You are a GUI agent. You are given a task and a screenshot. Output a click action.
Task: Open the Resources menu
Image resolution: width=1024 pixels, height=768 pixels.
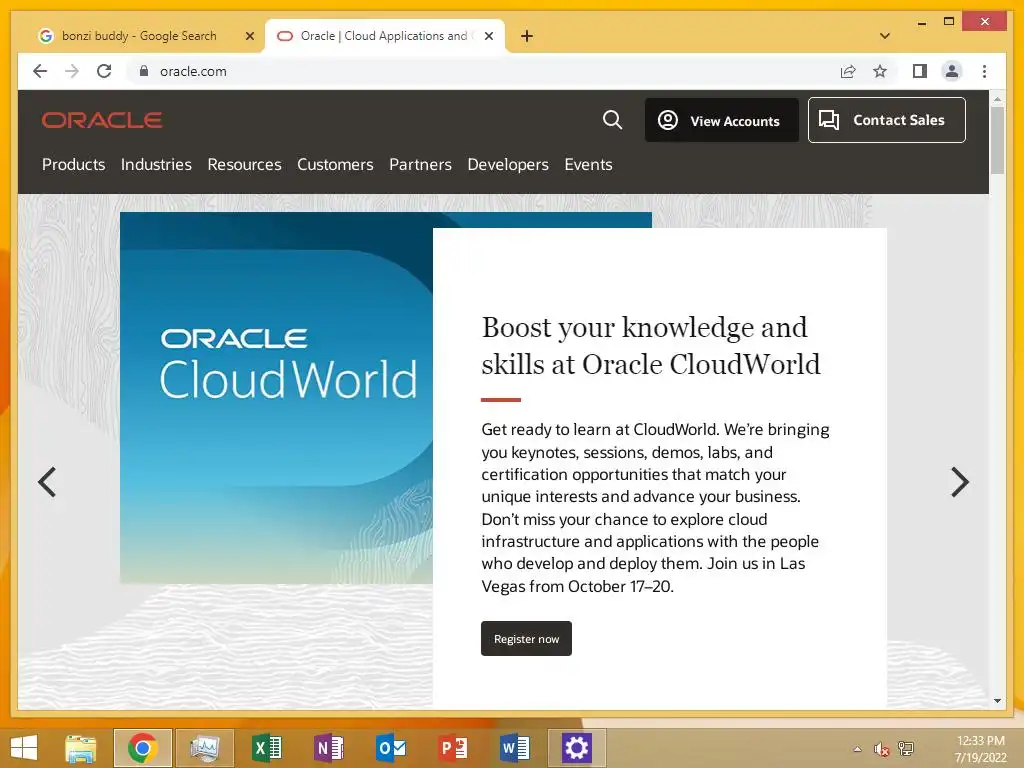(244, 165)
